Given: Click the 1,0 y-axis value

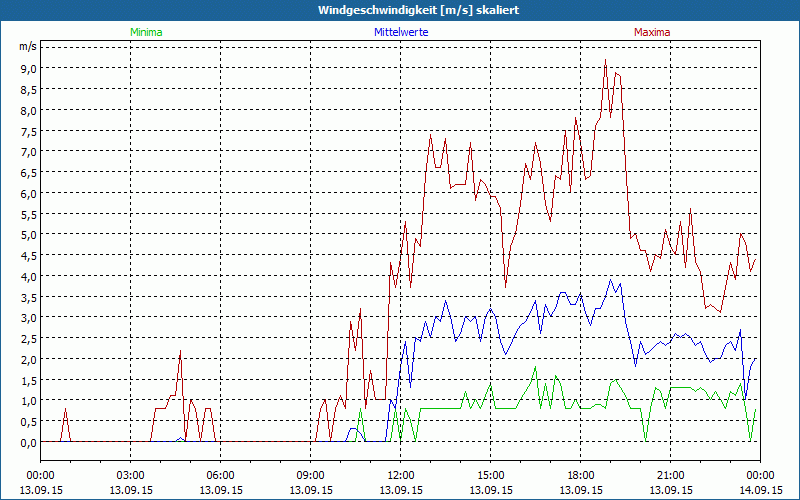Looking at the screenshot, I should coord(29,401).
